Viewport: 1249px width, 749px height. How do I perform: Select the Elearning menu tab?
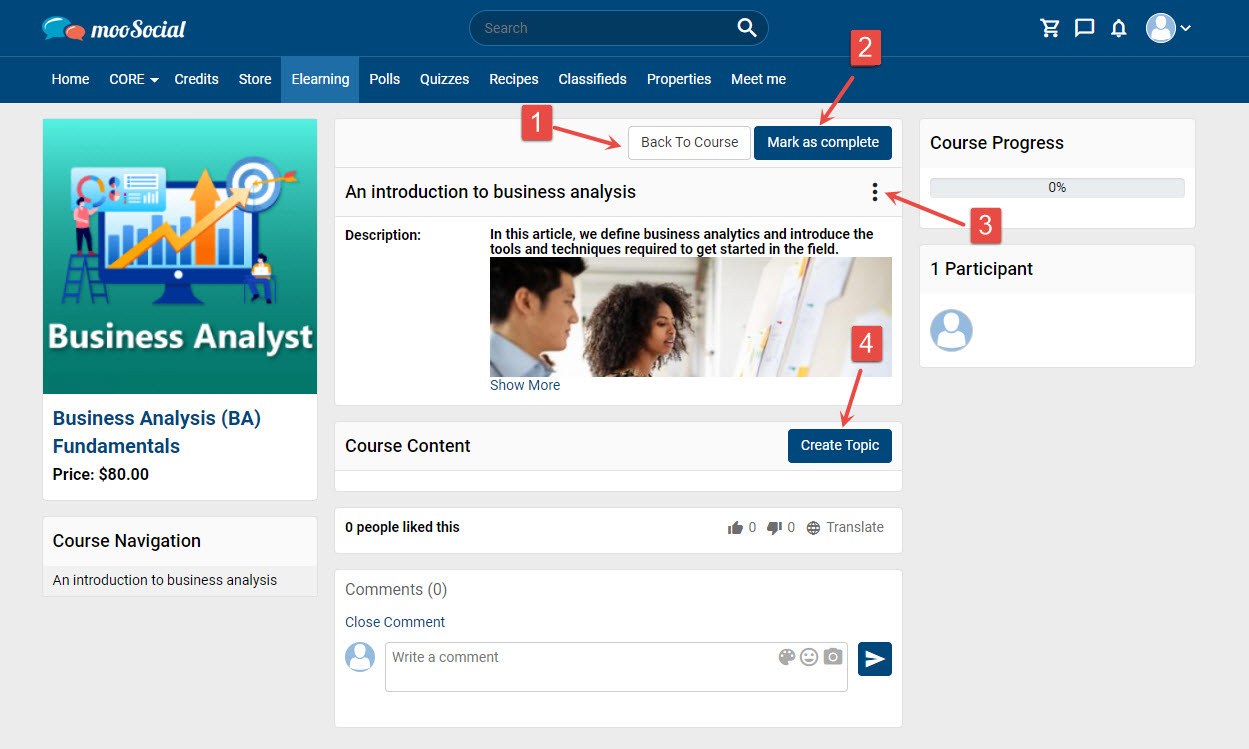(320, 79)
